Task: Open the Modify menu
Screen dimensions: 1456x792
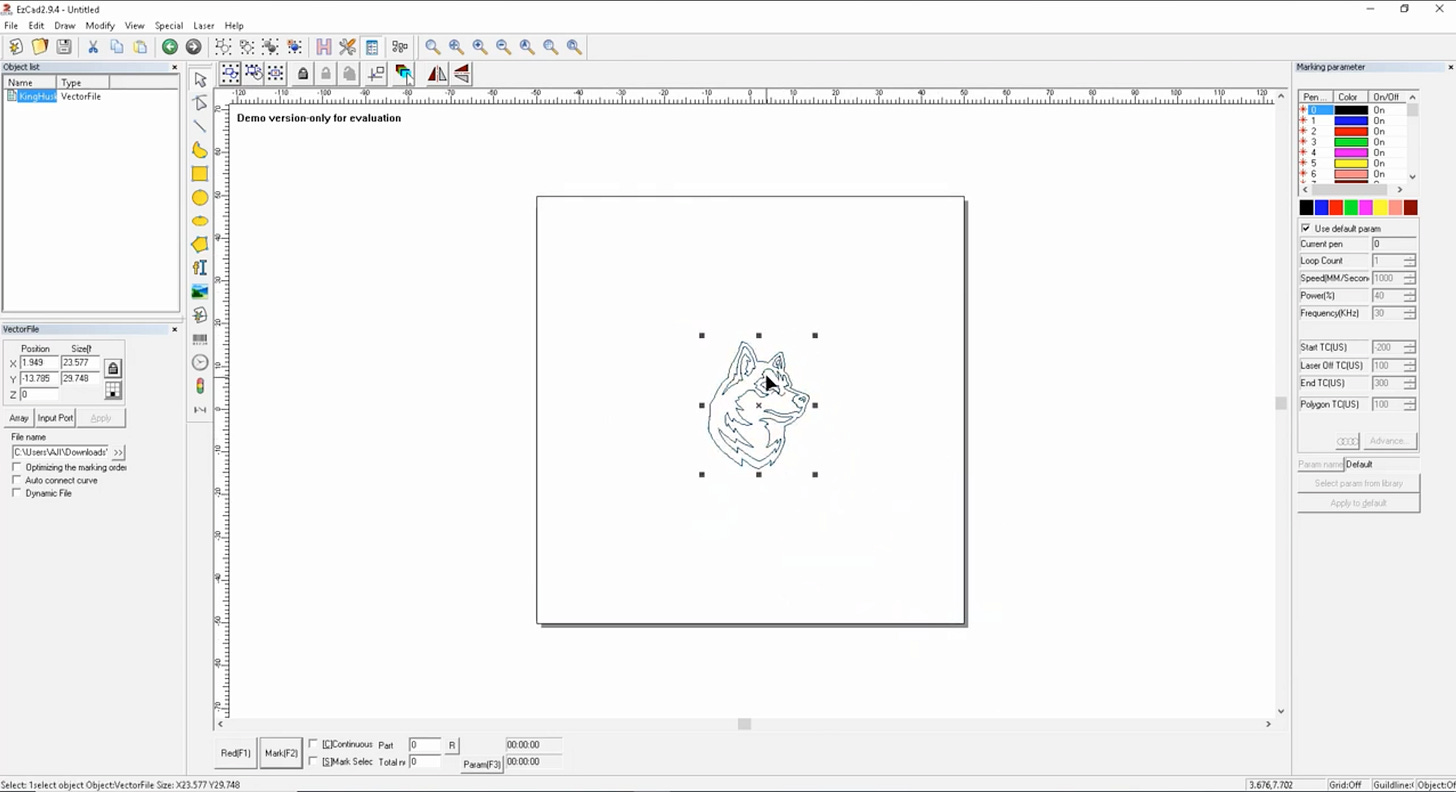Action: click(100, 26)
